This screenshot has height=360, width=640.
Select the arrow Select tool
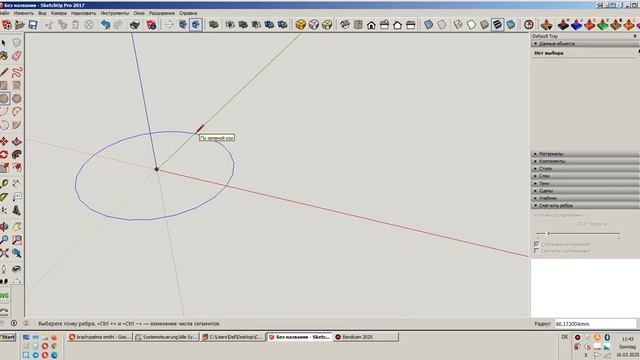coord(4,42)
